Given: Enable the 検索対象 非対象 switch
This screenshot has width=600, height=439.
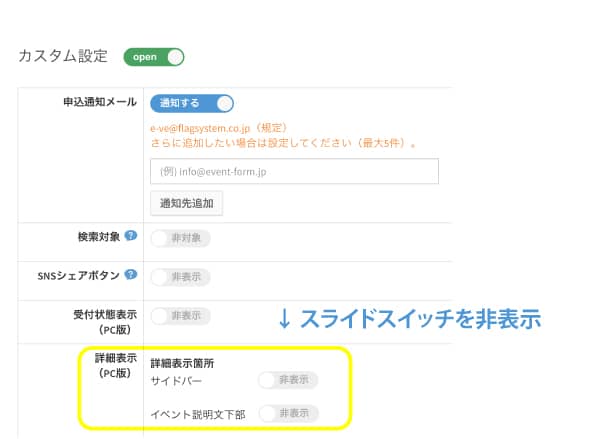Looking at the screenshot, I should [x=180, y=238].
